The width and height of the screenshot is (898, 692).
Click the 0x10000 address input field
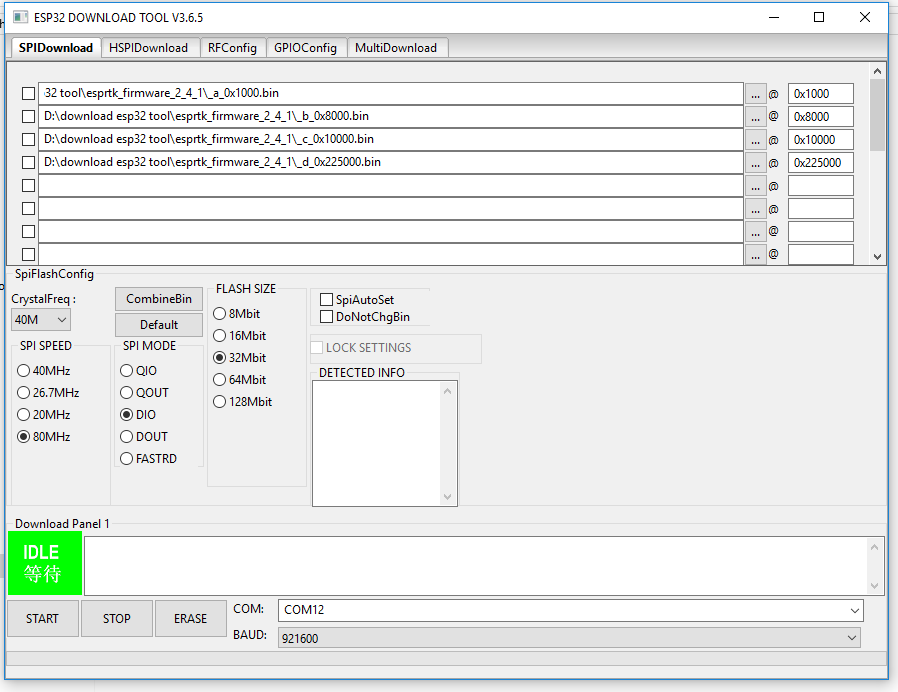[820, 139]
